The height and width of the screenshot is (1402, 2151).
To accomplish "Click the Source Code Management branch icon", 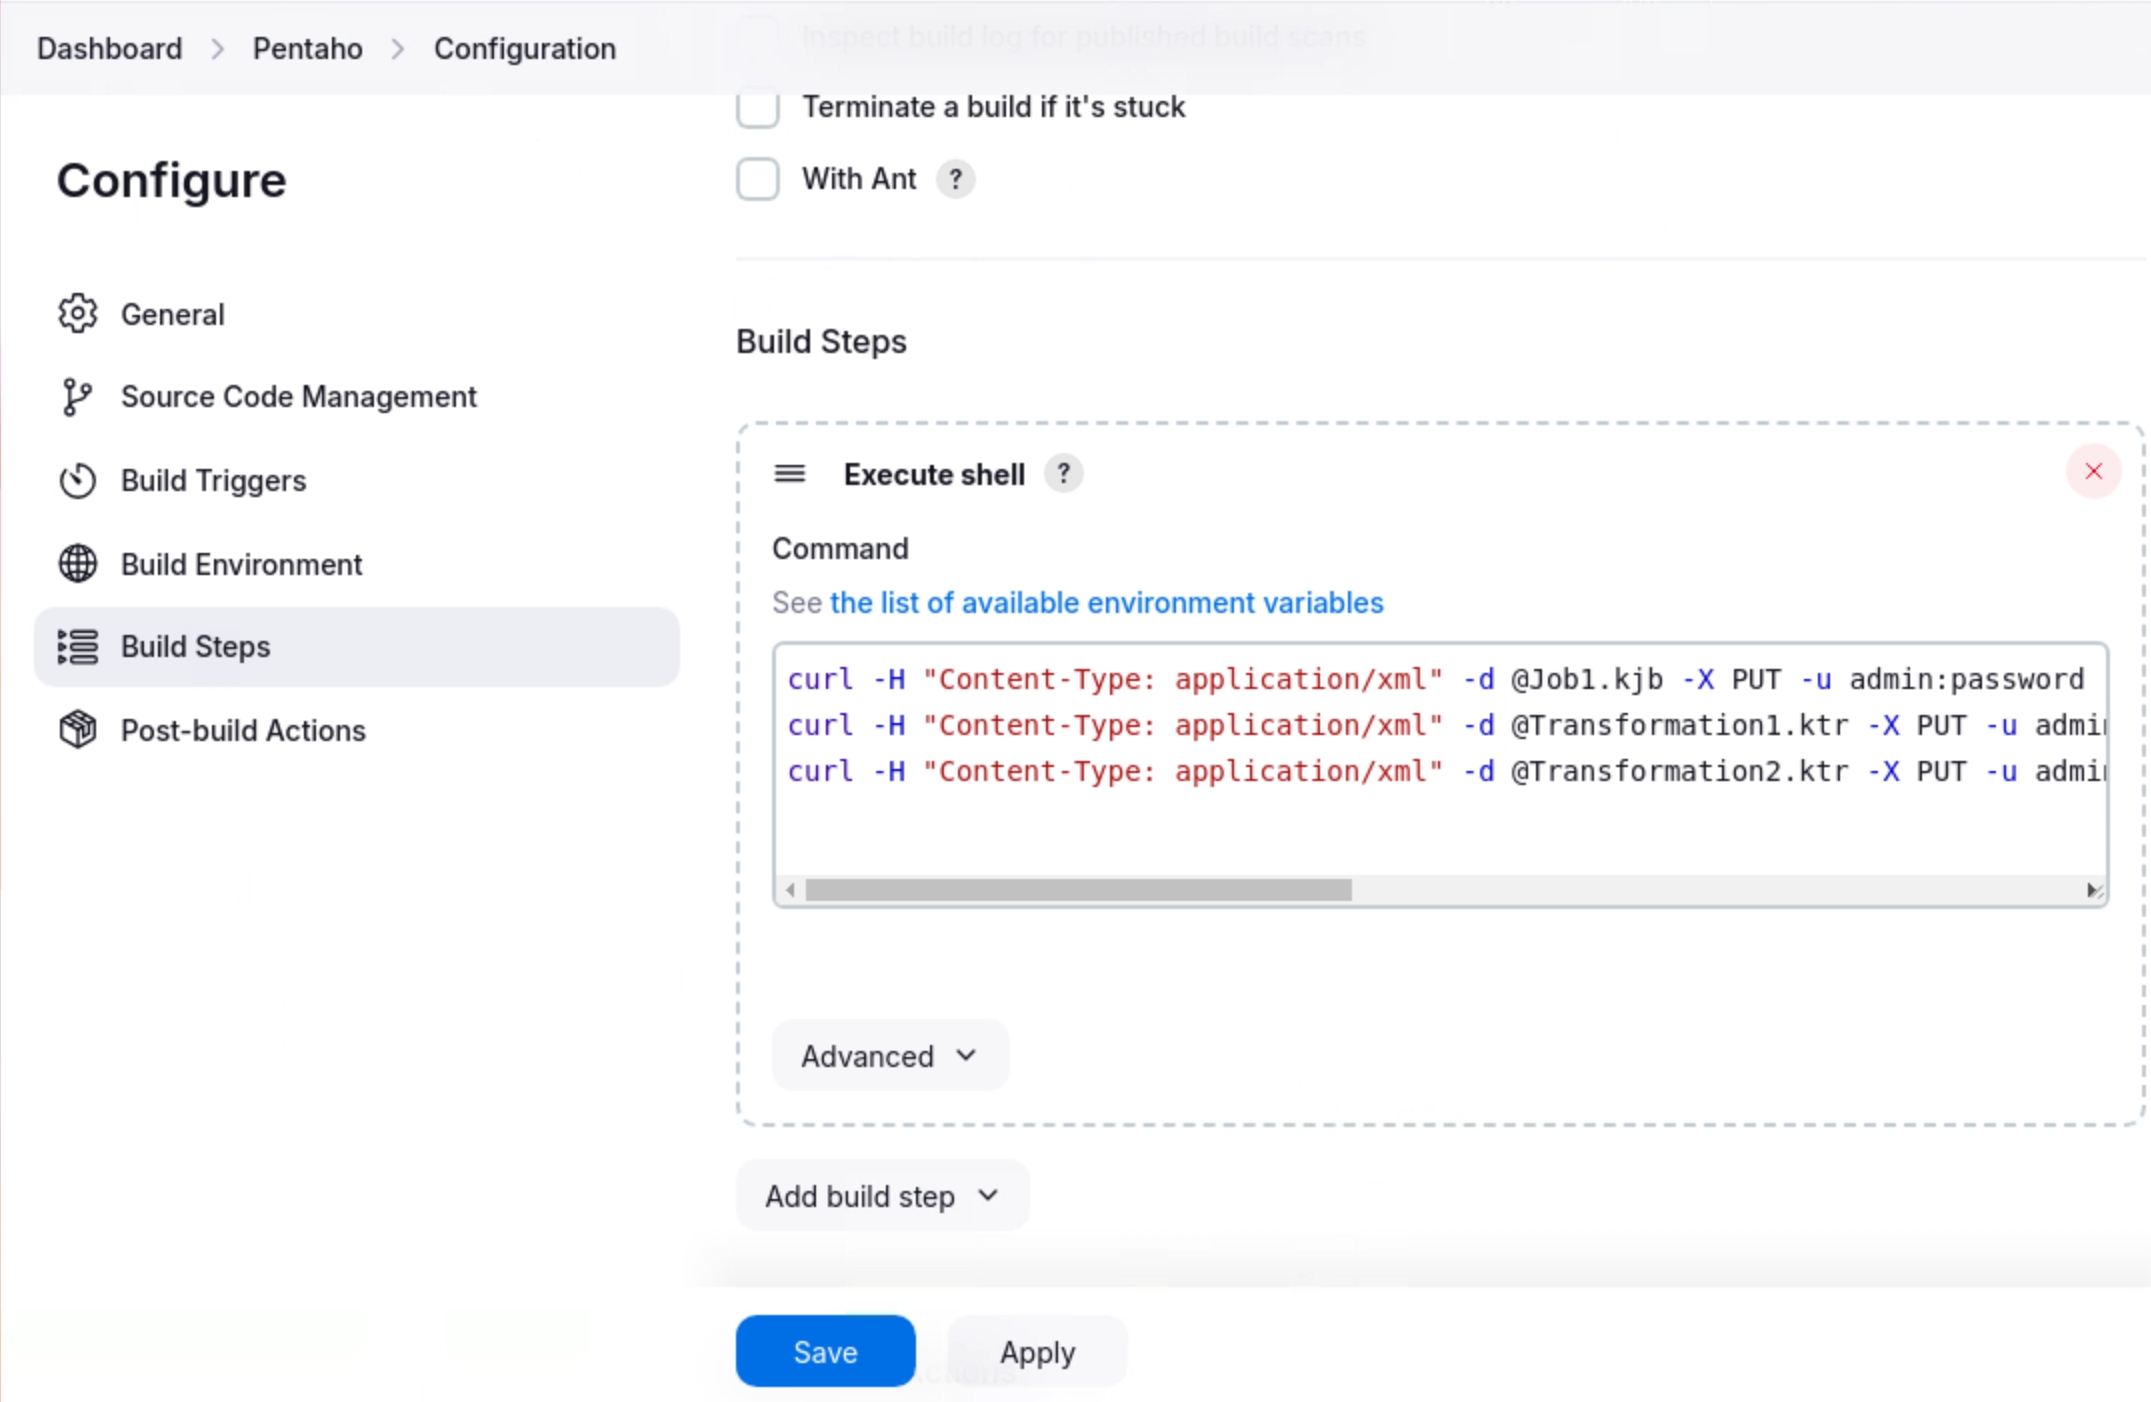I will (77, 397).
